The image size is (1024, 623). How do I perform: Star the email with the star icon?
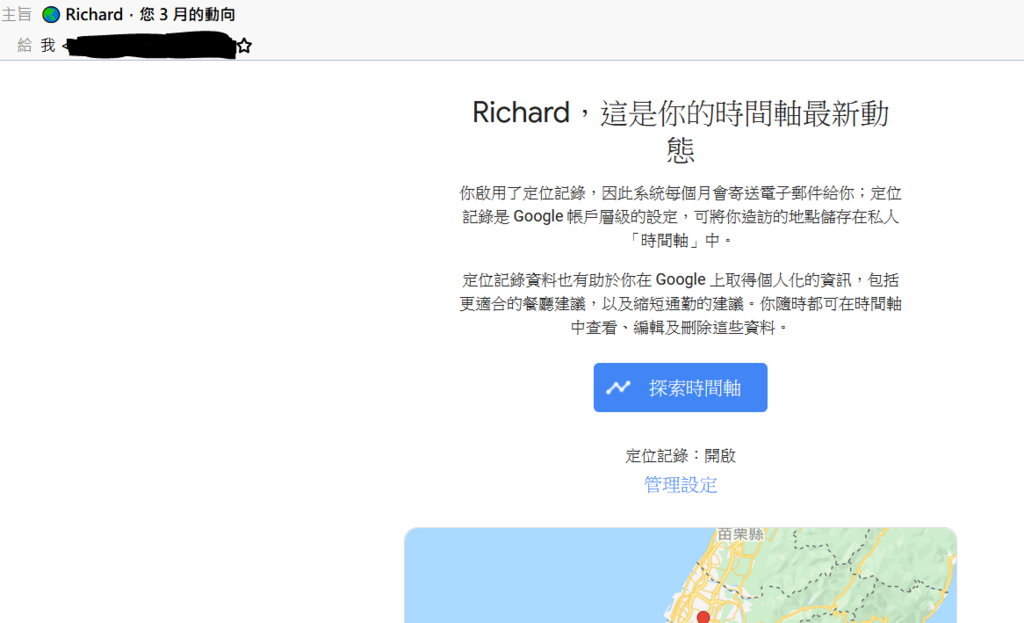(244, 46)
